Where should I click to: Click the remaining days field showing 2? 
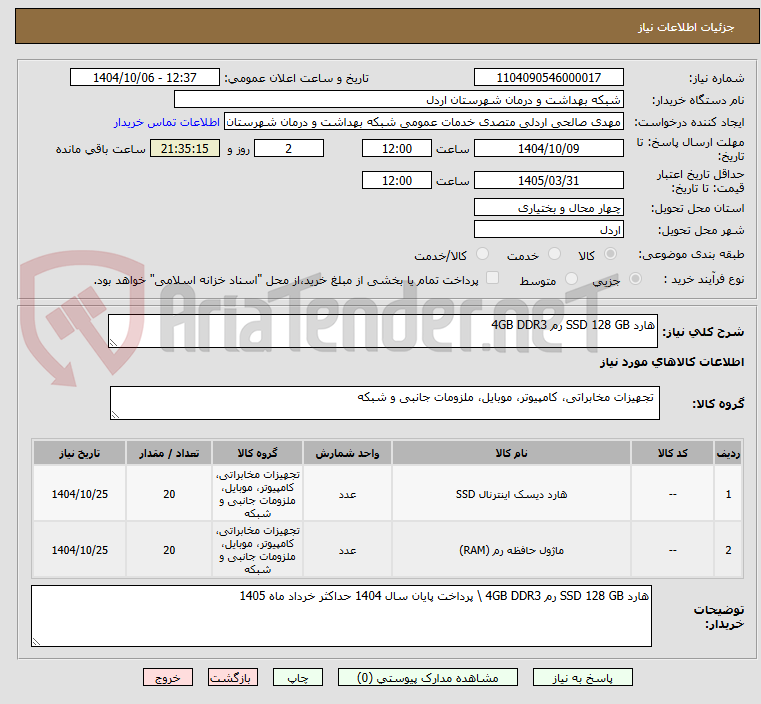(x=289, y=148)
